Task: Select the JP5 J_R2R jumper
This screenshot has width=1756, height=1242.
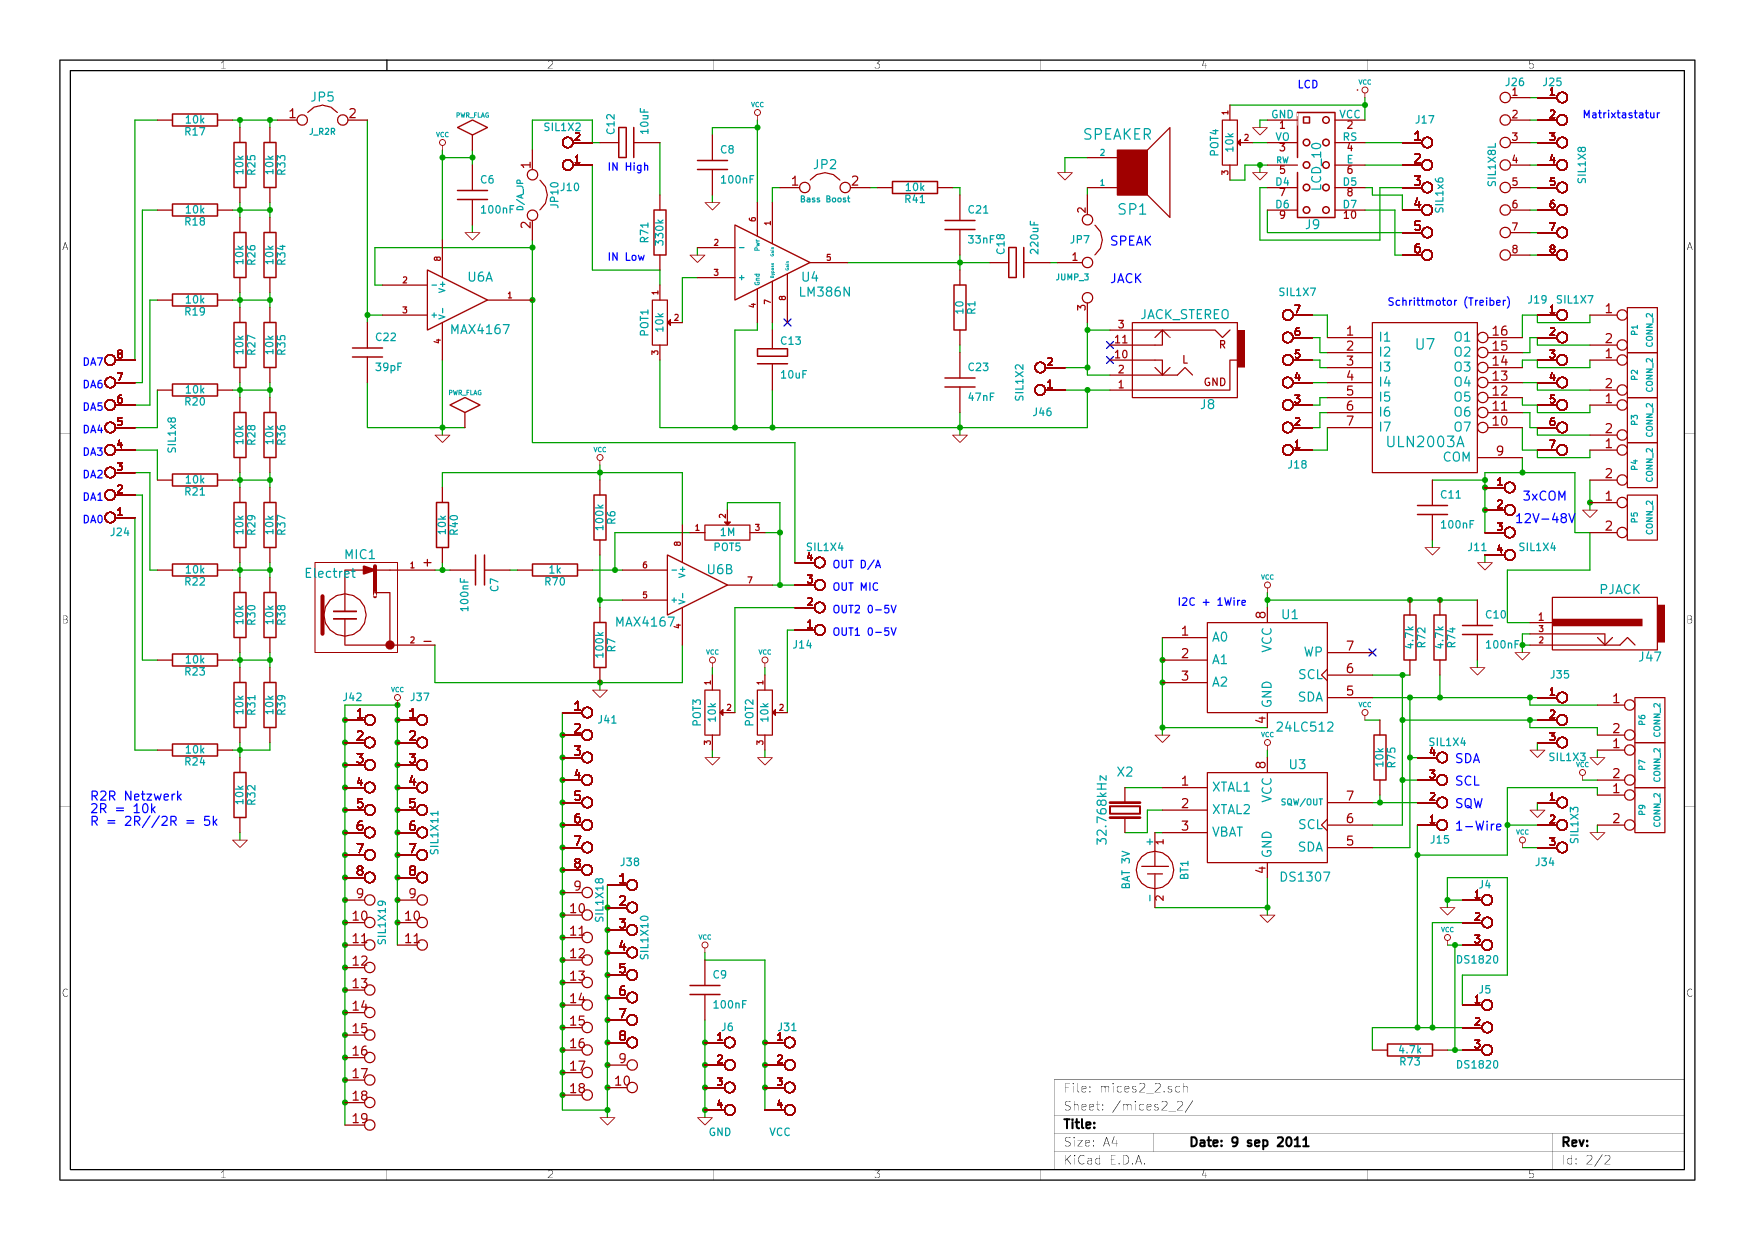Action: [x=322, y=117]
